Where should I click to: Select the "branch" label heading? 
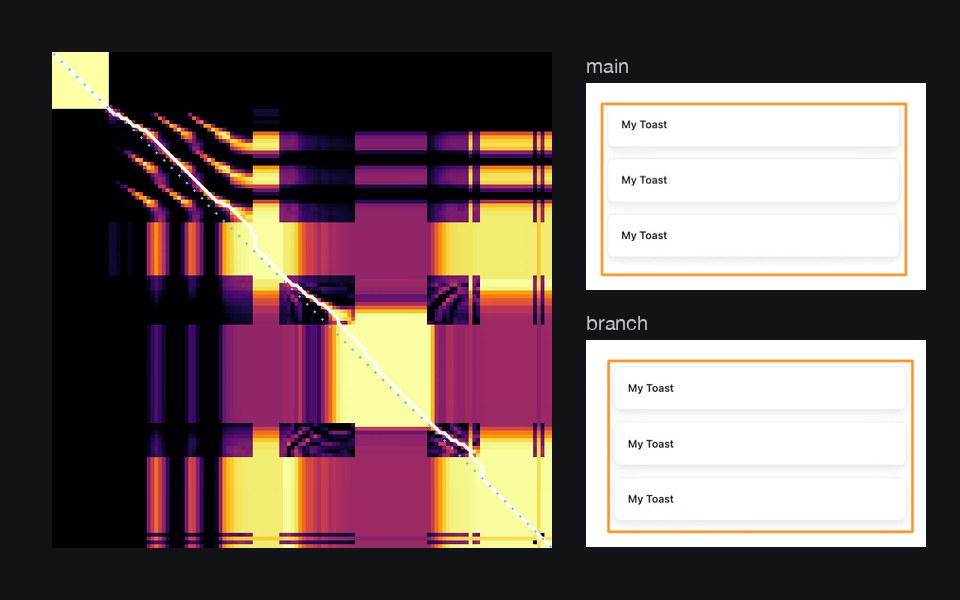[x=617, y=323]
